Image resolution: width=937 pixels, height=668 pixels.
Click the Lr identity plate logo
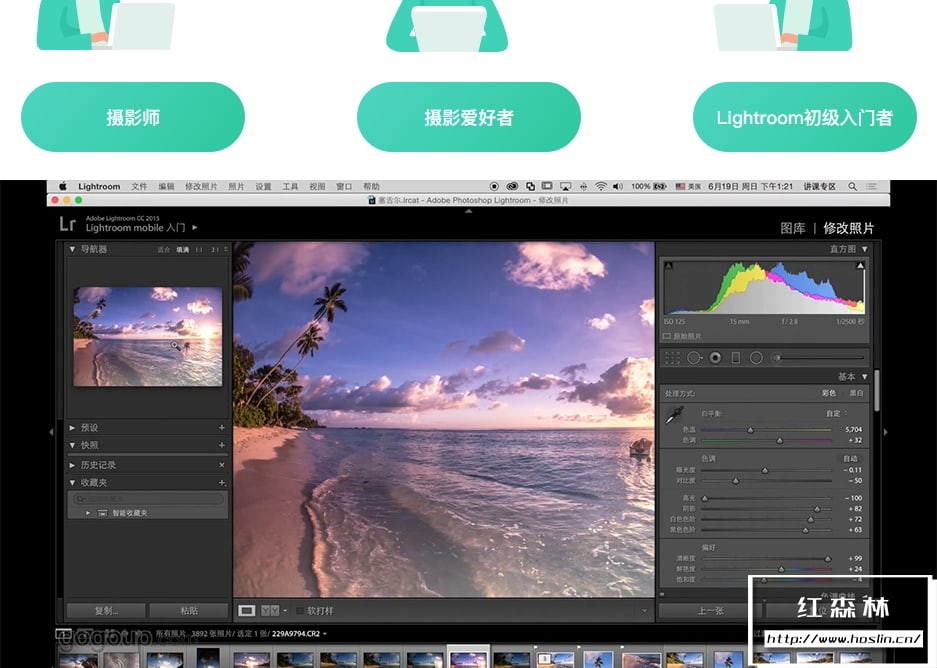68,224
